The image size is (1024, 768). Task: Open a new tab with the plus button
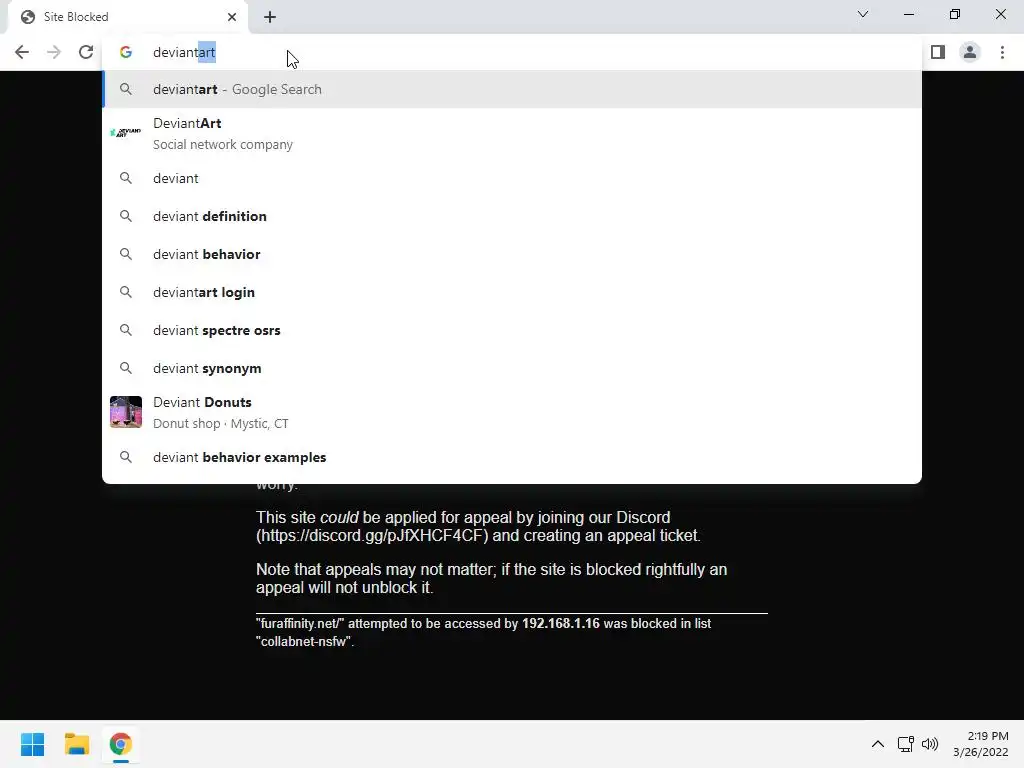tap(270, 17)
